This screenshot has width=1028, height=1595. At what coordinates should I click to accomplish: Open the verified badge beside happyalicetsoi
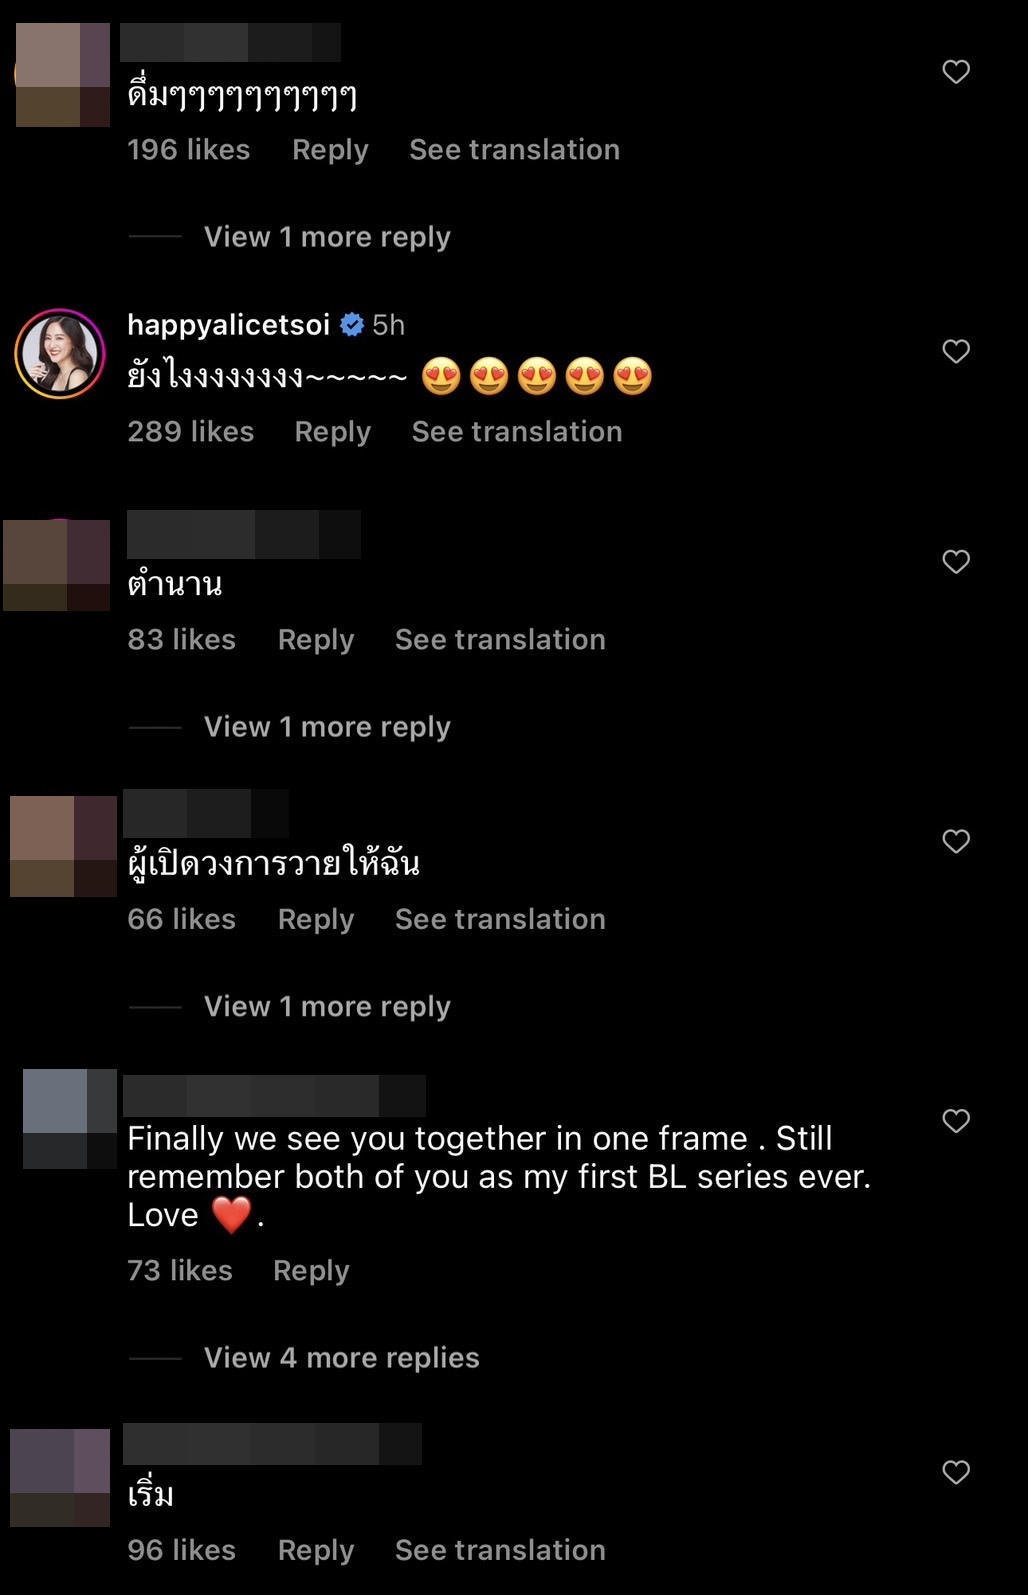coord(352,325)
